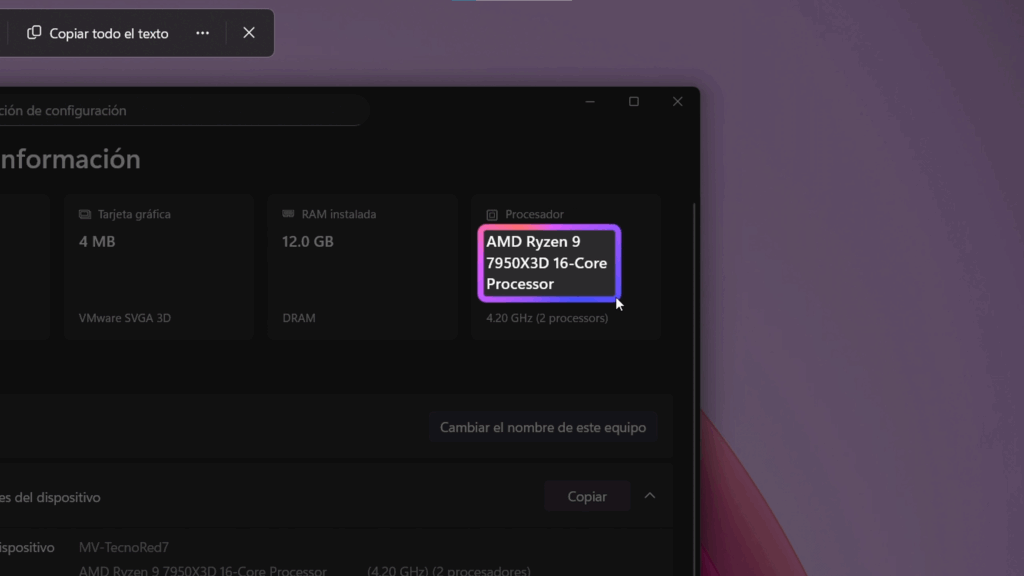Maximize the Settings window

pos(633,102)
